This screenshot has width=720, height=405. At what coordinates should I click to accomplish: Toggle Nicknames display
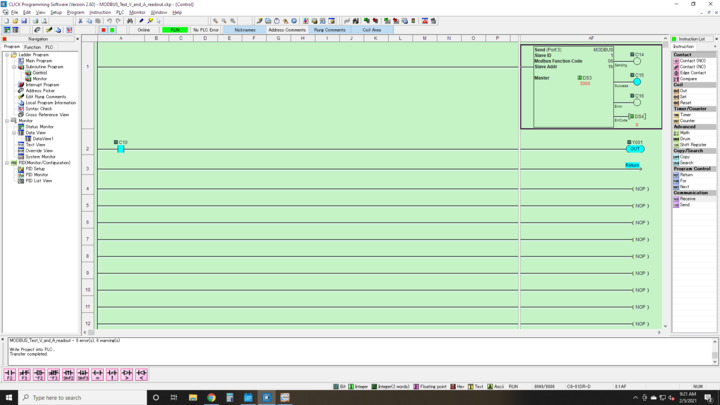(x=245, y=30)
